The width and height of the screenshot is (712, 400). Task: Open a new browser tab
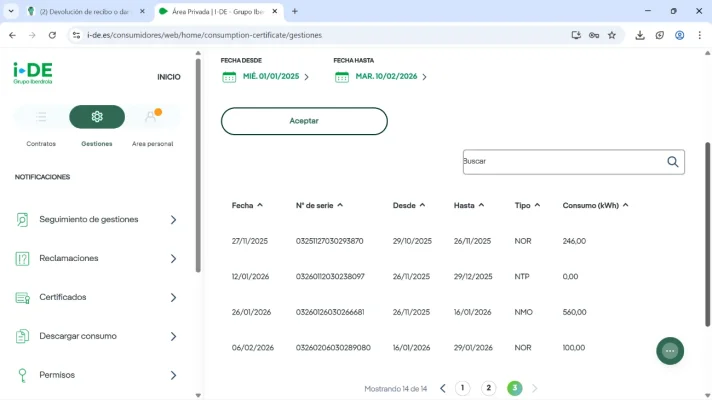click(295, 11)
